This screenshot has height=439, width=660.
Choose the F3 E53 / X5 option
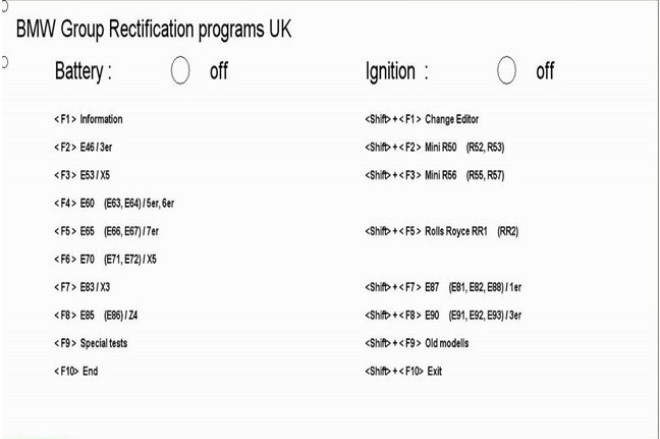coord(82,175)
